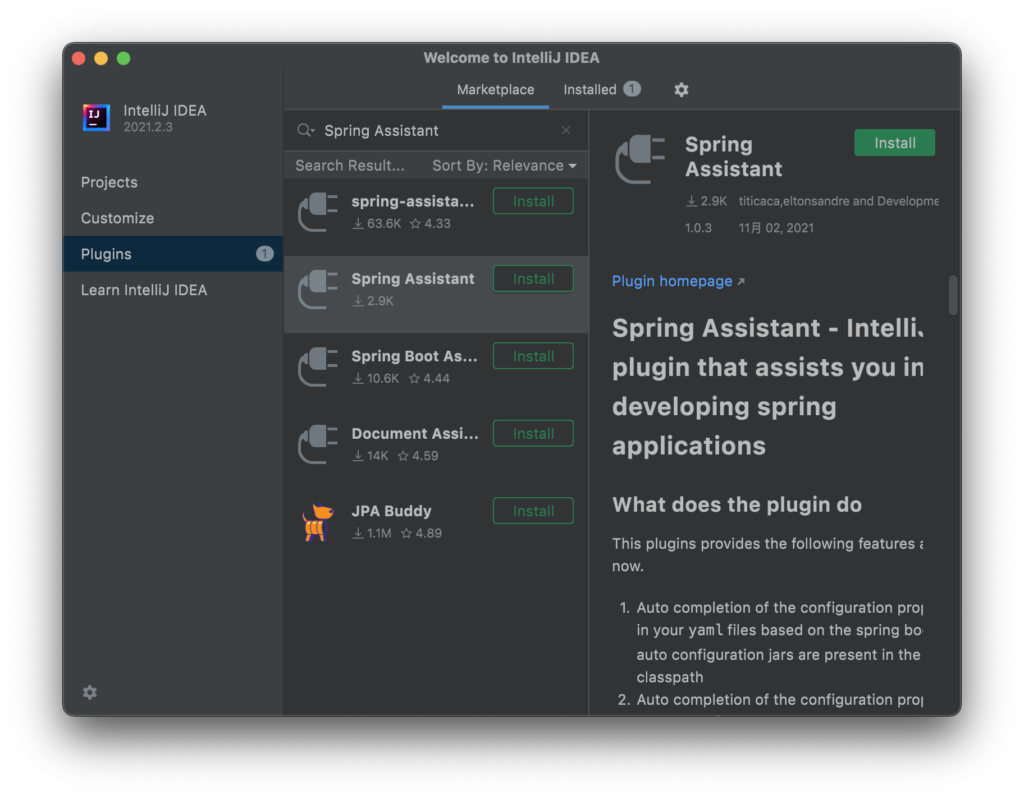This screenshot has width=1024, height=799.
Task: Open the bottom-left settings gear
Action: click(90, 692)
